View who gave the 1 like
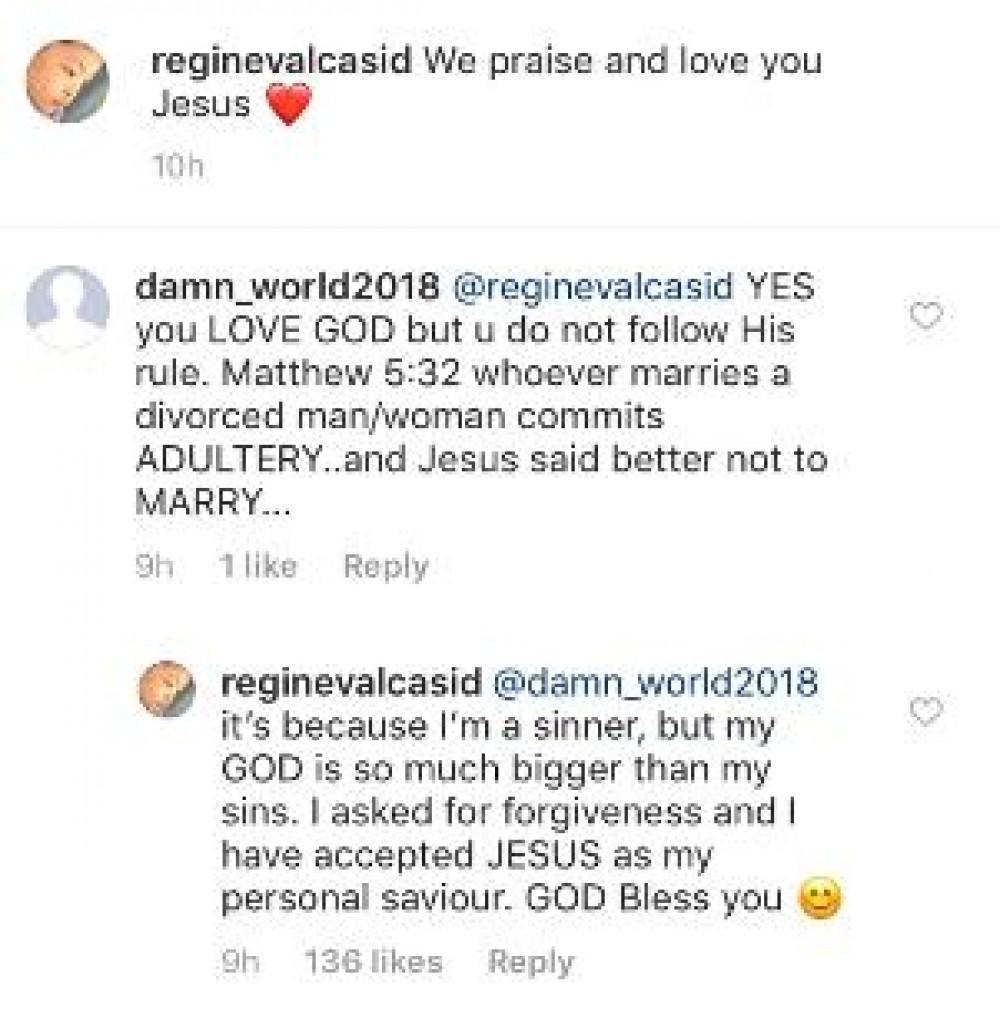Viewport: 1000px width, 1029px height. (x=258, y=567)
